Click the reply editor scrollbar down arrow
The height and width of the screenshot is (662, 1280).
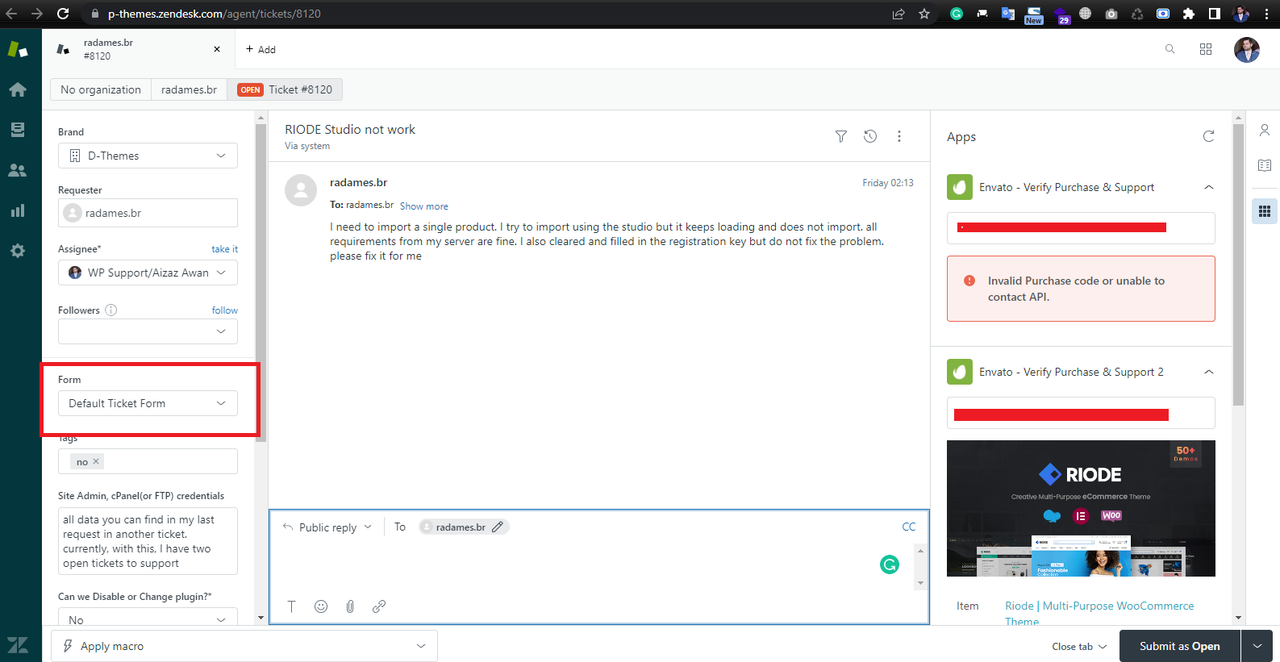point(921,583)
